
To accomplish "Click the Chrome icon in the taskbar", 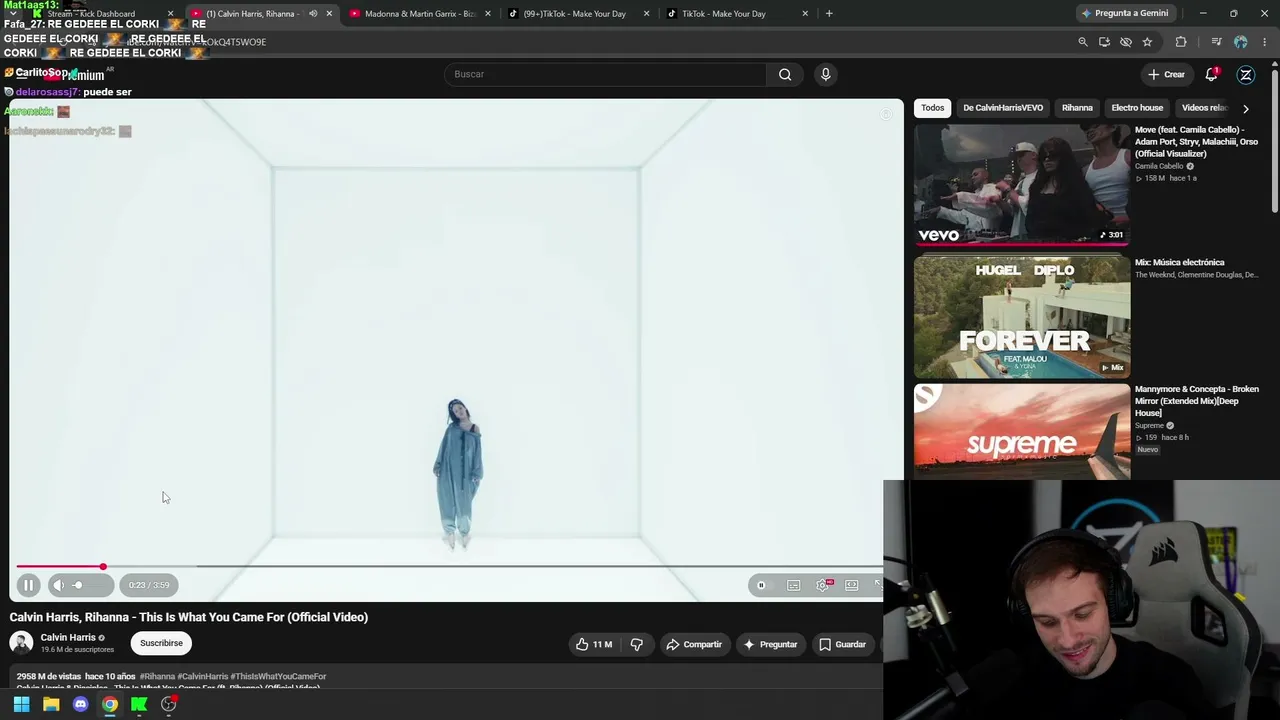I will coord(110,704).
